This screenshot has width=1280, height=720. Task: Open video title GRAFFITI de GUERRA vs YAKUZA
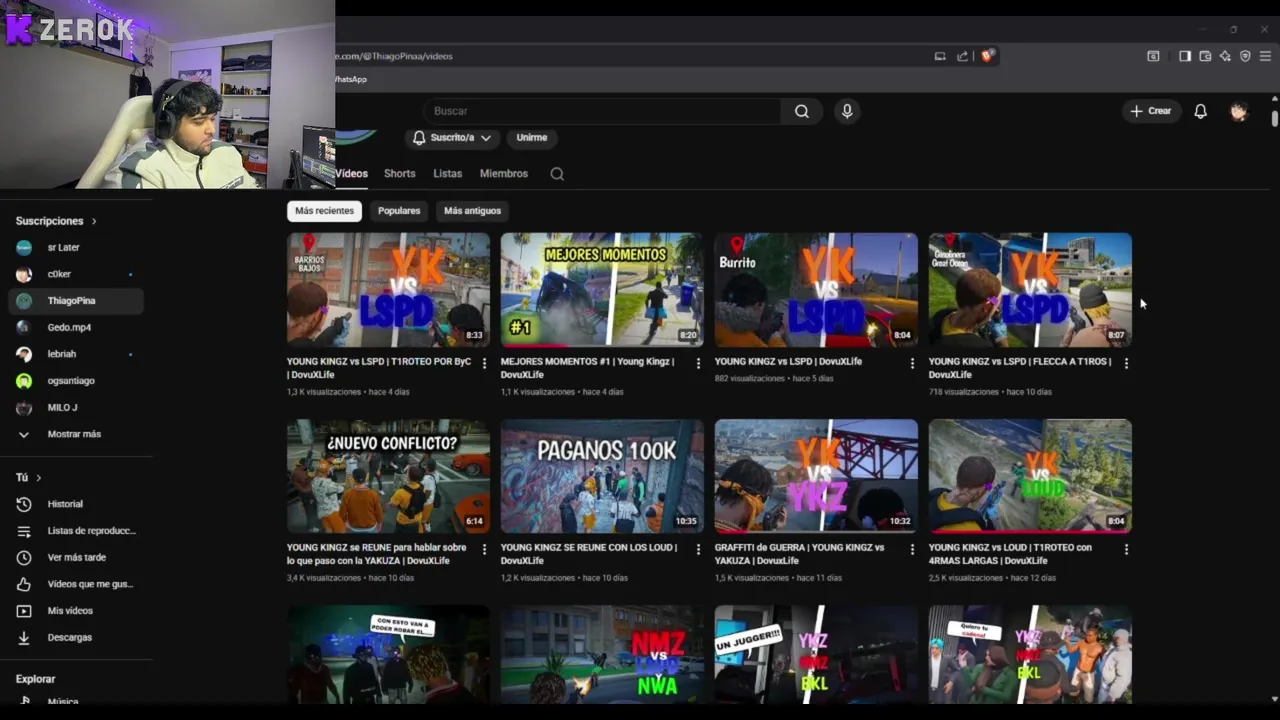(x=800, y=554)
